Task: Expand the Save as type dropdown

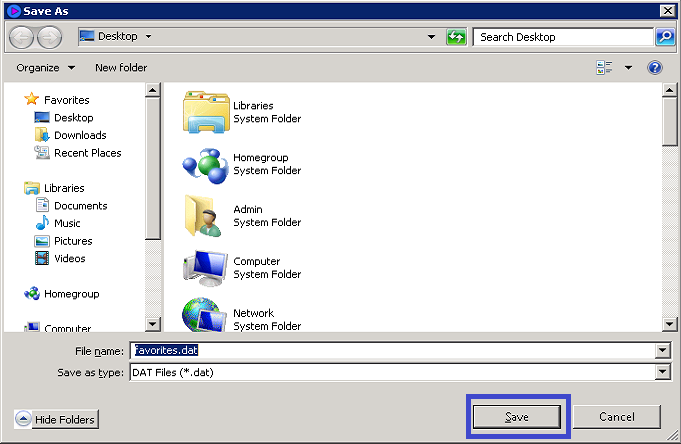Action: tap(662, 373)
